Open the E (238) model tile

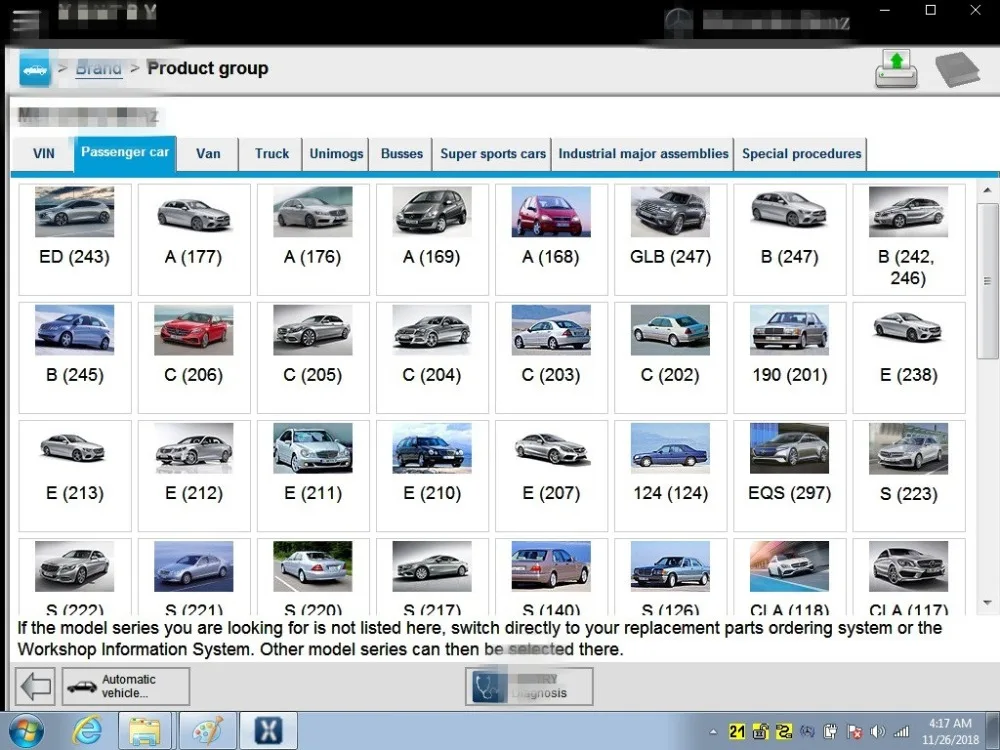(x=909, y=357)
